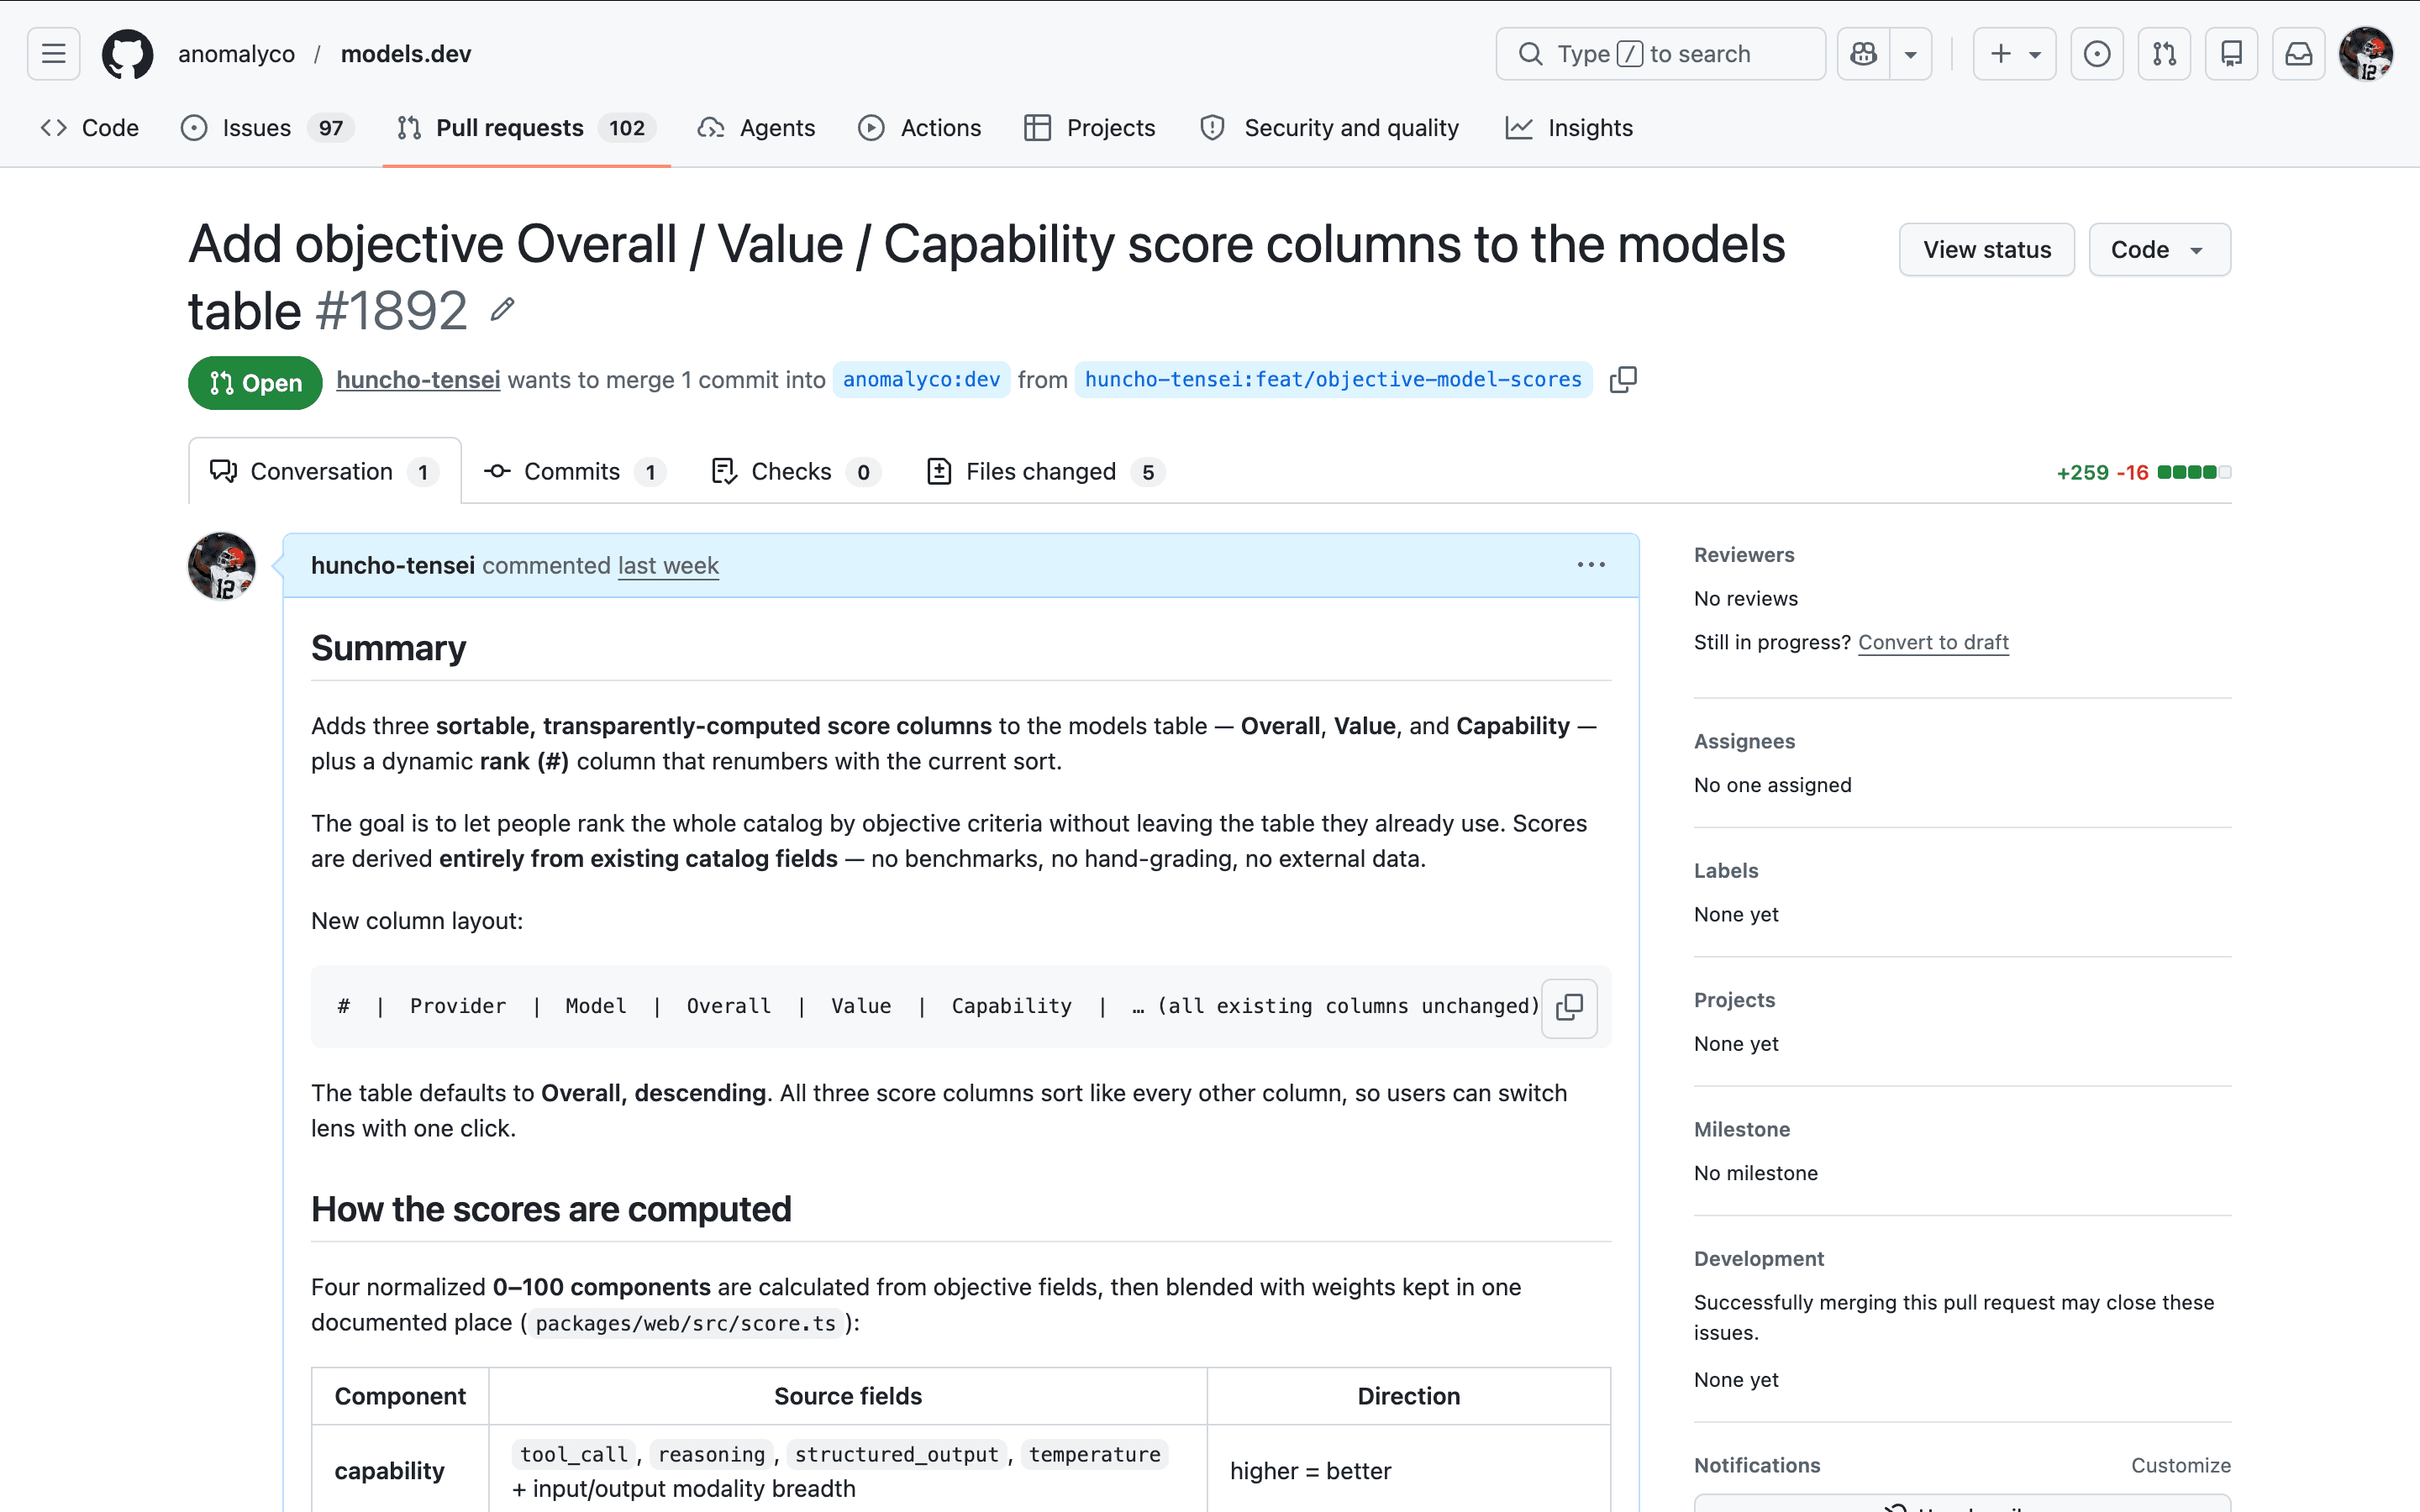Open the Security and quality tab

coord(1330,128)
